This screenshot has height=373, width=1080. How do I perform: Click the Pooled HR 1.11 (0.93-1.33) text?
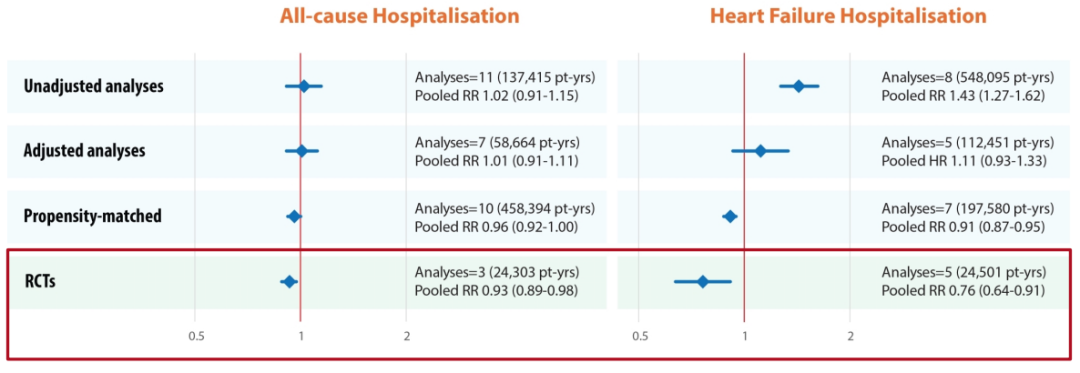[964, 160]
